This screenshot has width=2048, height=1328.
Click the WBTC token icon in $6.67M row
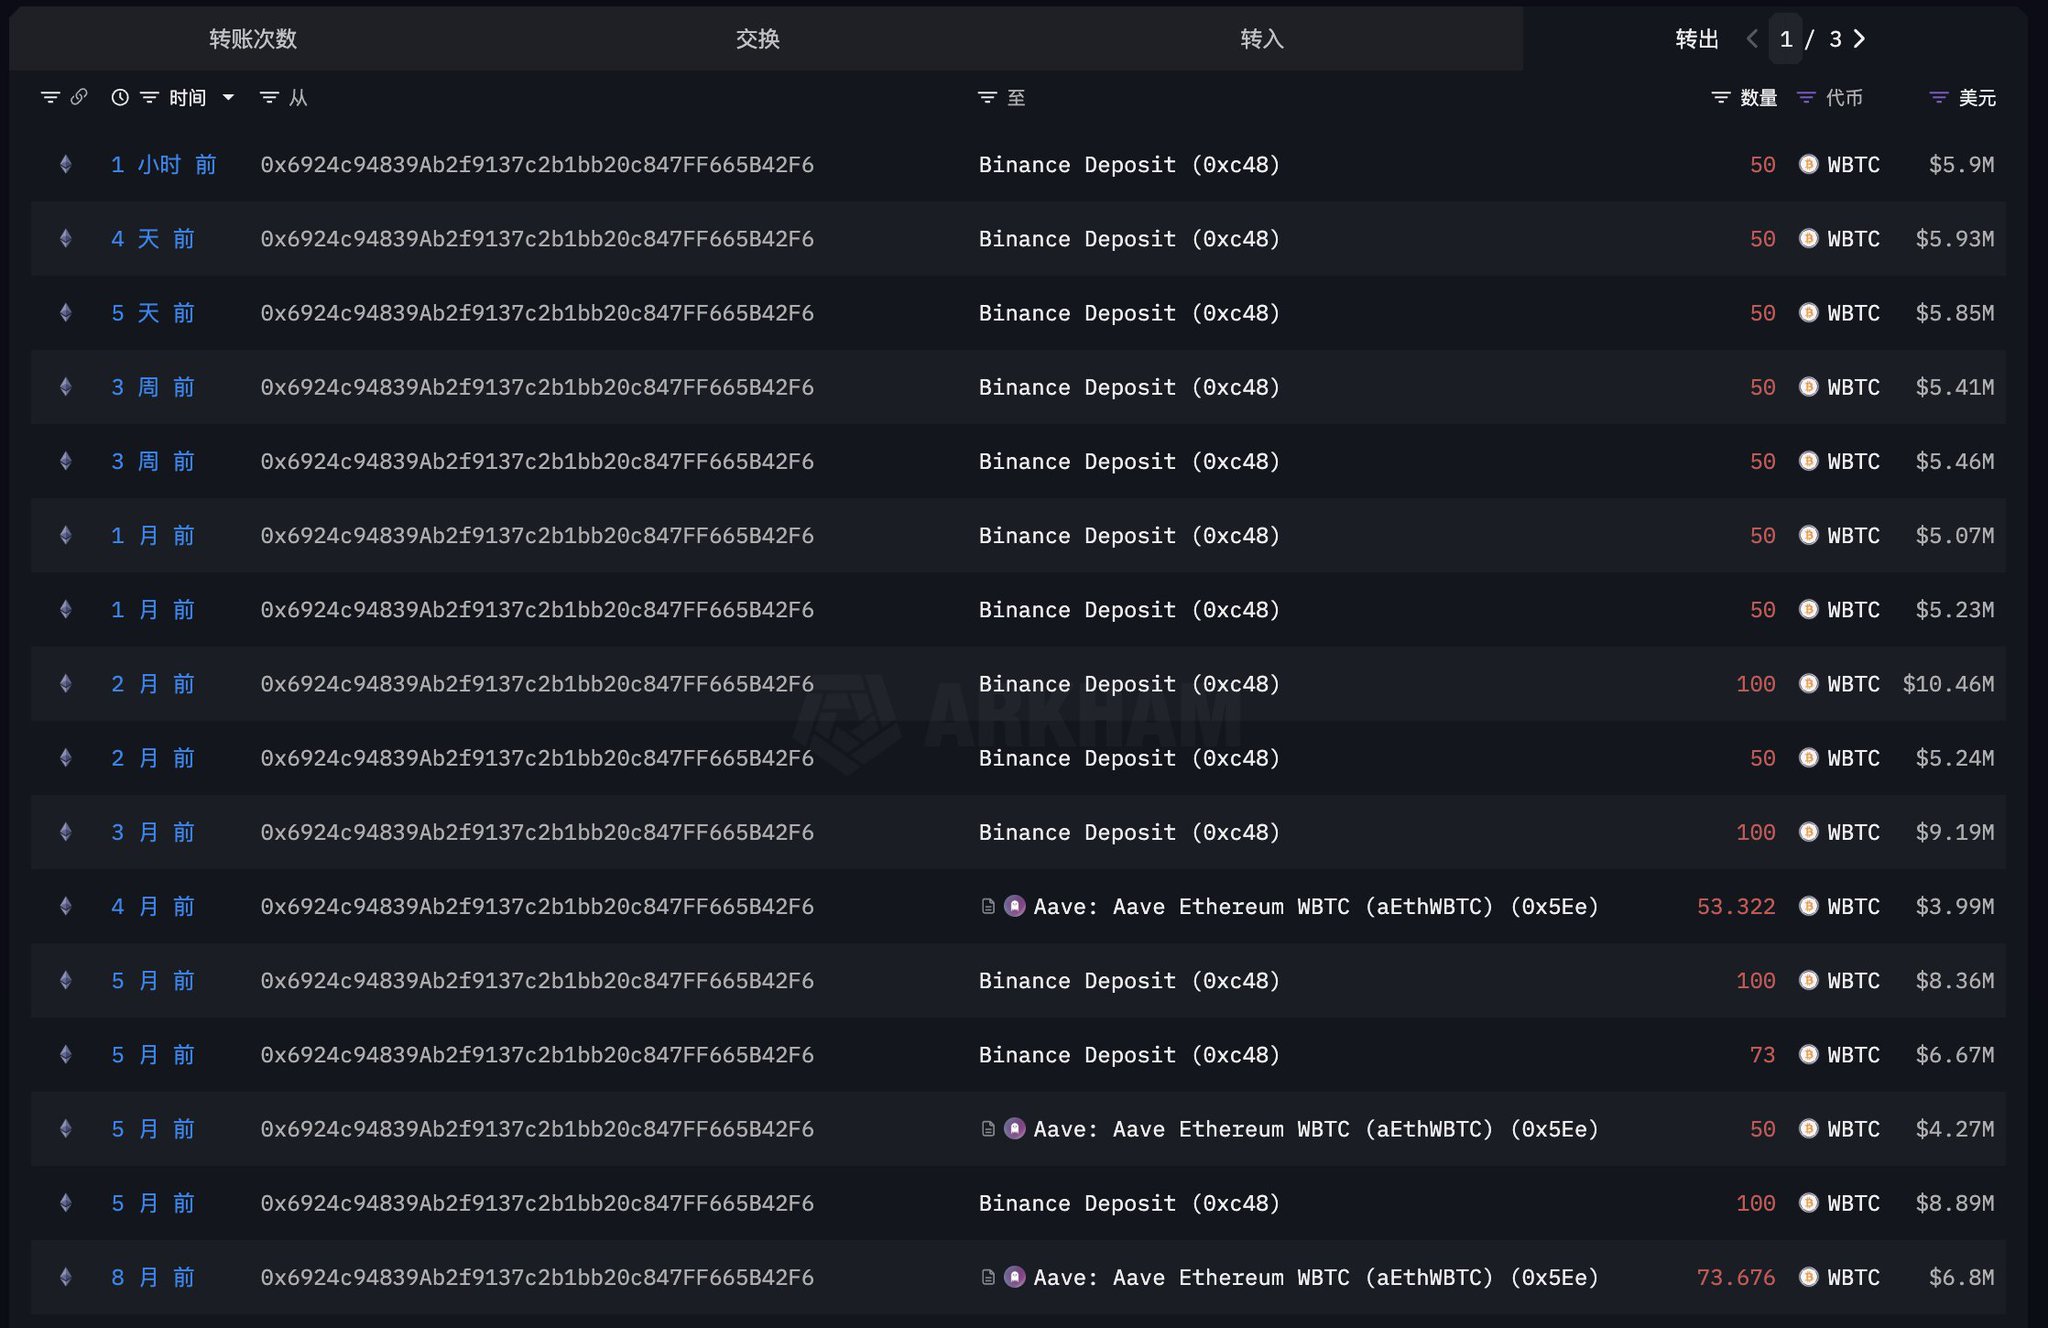pos(1808,1054)
